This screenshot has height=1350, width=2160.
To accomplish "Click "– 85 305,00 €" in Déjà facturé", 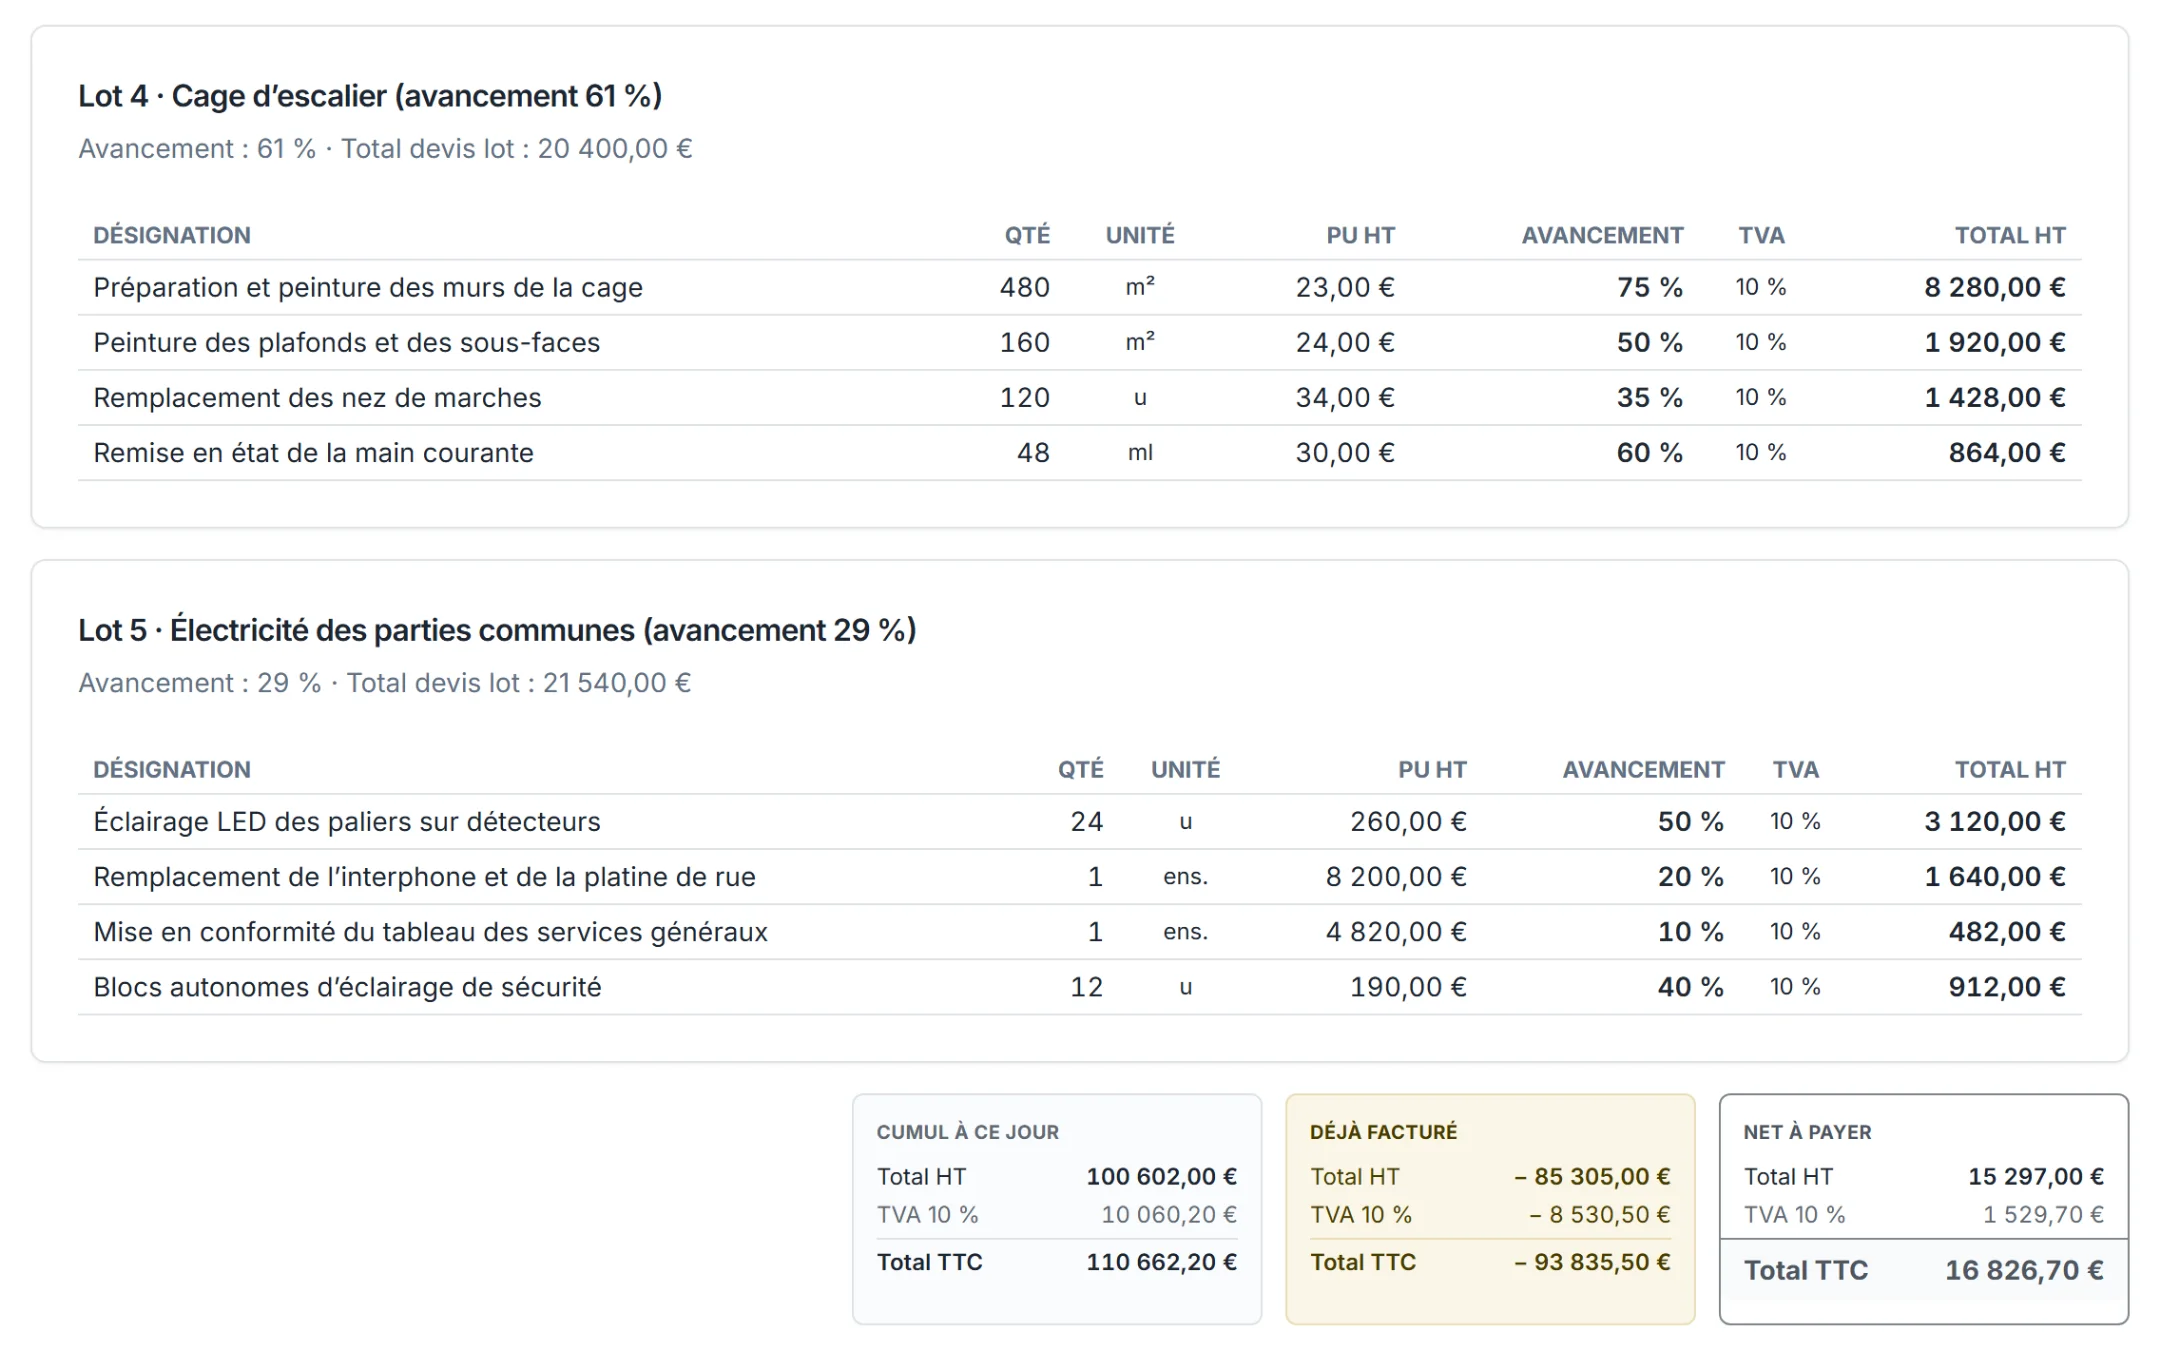I will (1592, 1177).
